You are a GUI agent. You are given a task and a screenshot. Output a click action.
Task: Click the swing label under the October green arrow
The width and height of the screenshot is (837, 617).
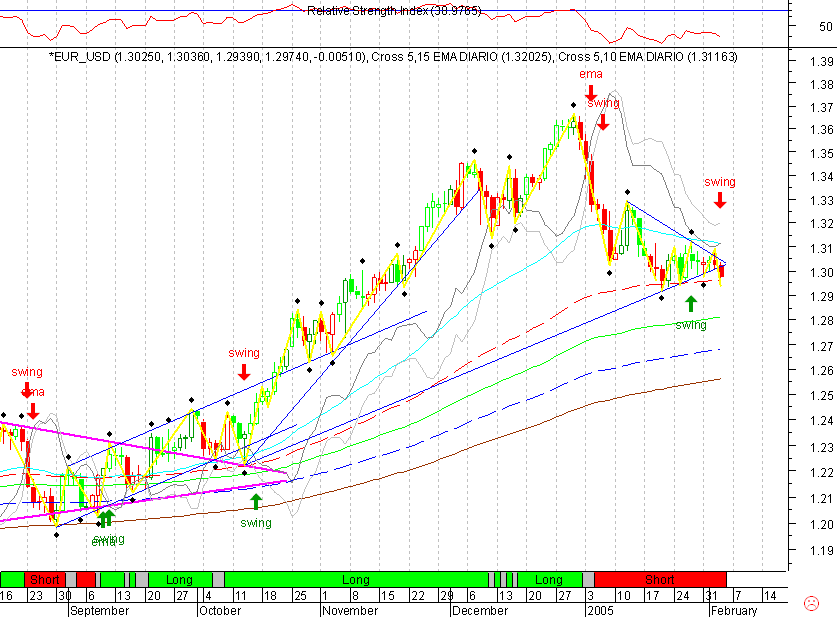(255, 522)
